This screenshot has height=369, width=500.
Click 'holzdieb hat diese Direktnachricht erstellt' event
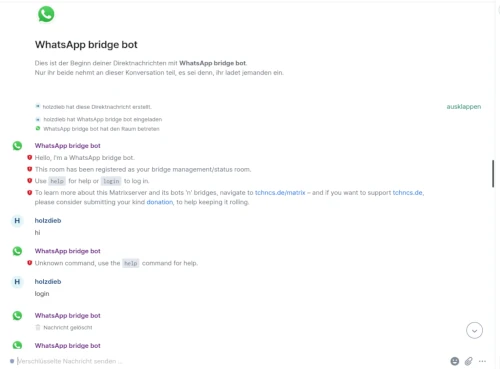[x=97, y=107]
